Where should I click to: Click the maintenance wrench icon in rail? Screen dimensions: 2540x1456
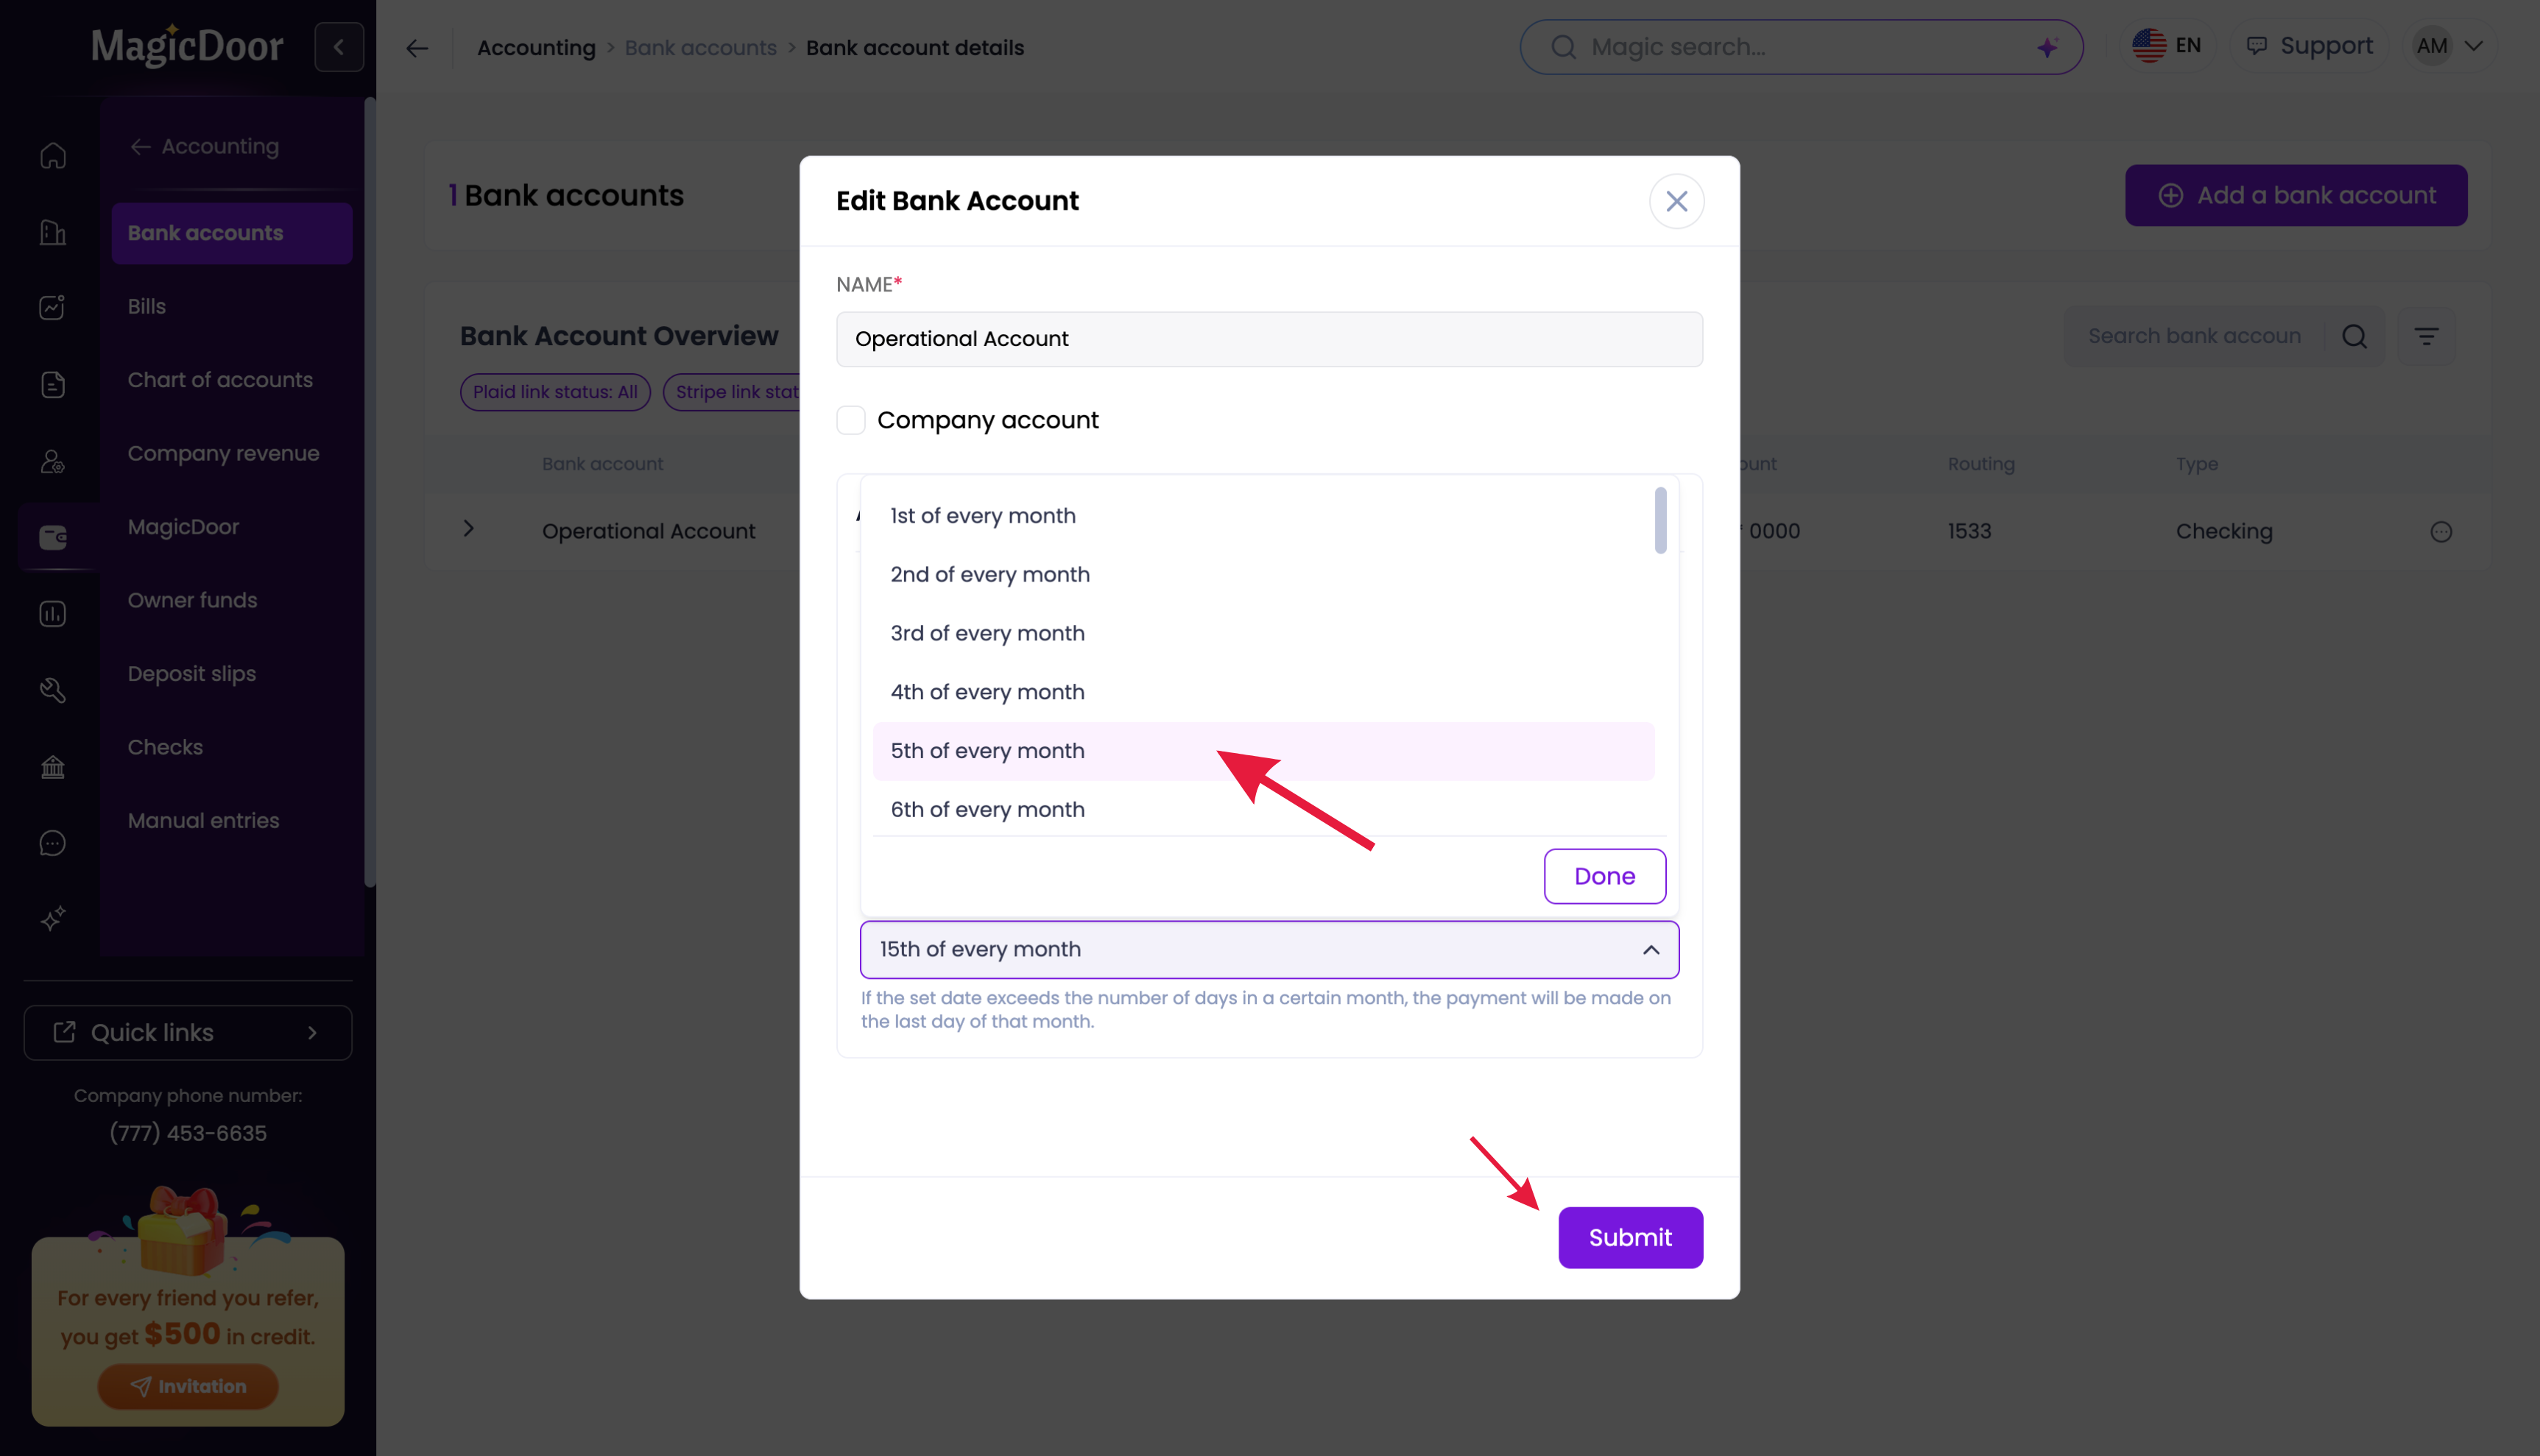click(x=53, y=690)
